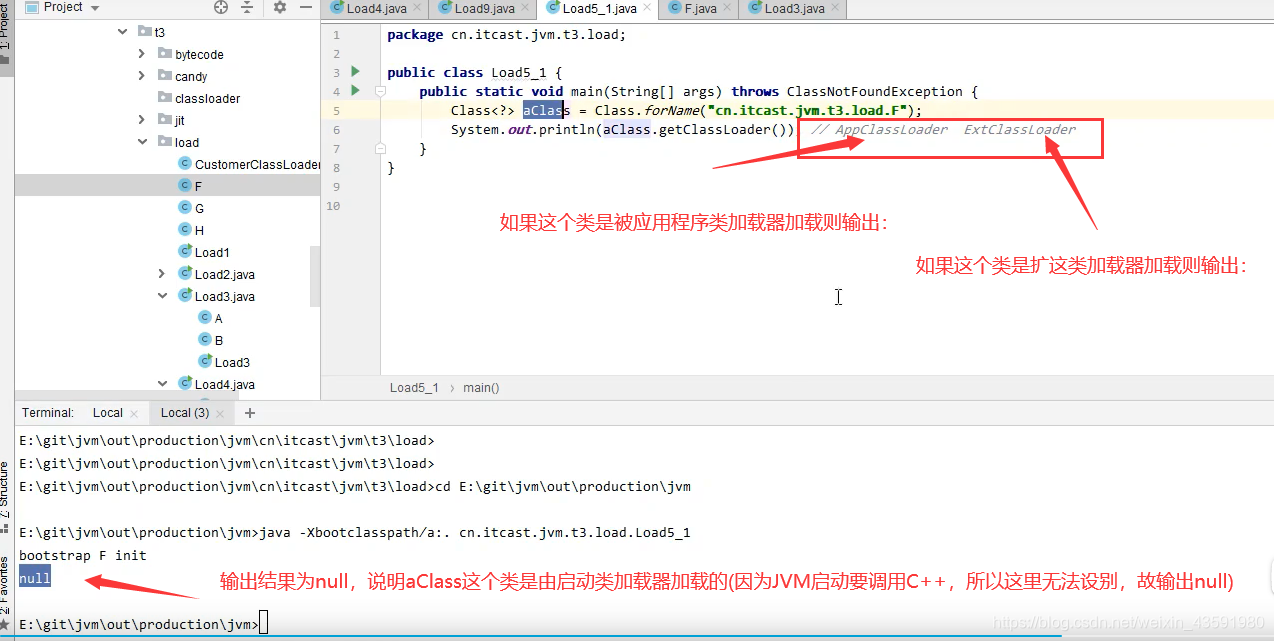Open Project panel settings gear
Viewport: 1274px width, 641px height.
pos(280,8)
